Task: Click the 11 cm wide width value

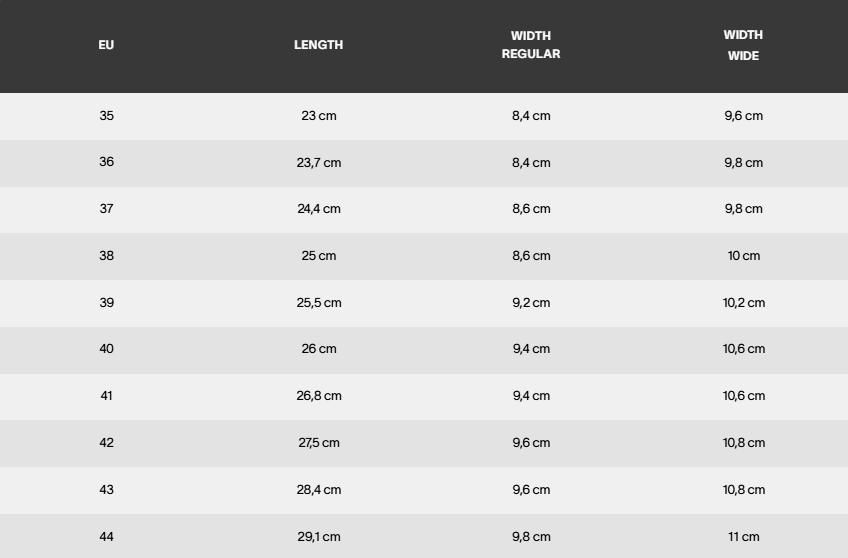Action: 744,537
